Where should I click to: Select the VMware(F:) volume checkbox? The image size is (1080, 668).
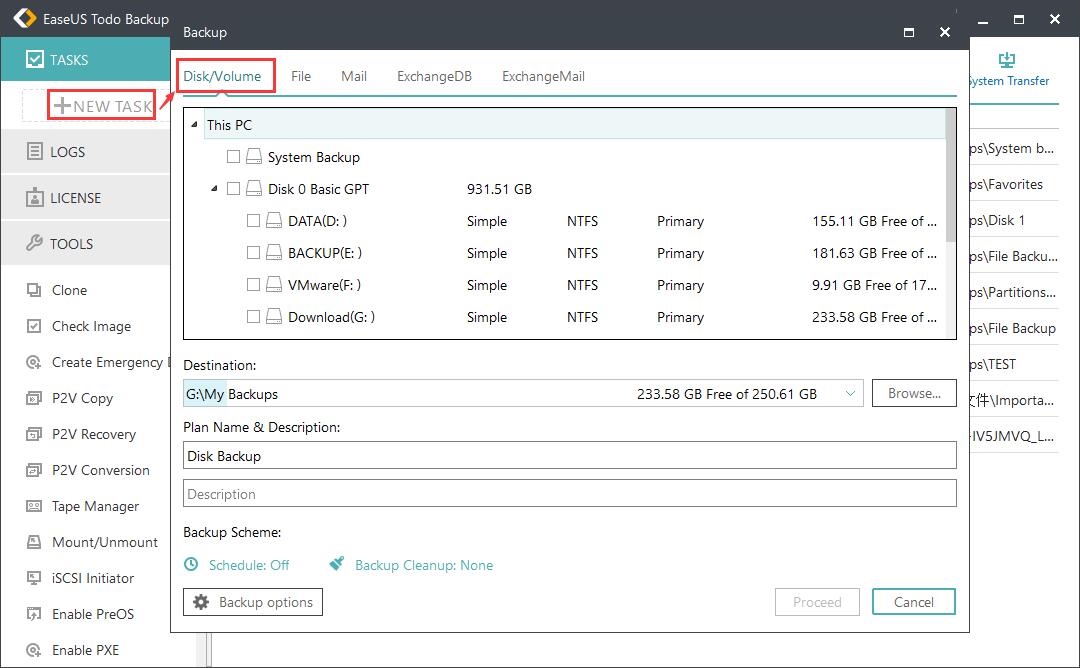tap(253, 284)
